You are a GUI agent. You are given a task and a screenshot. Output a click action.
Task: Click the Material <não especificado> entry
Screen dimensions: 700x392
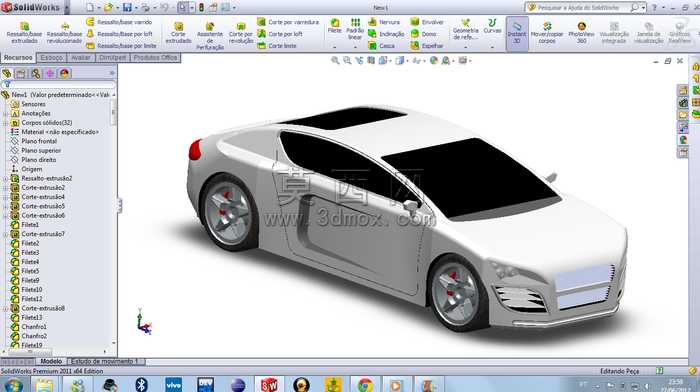60,132
